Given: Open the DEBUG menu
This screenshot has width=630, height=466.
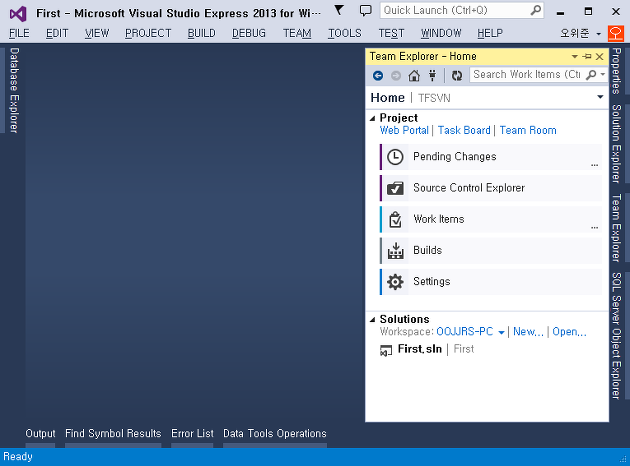Looking at the screenshot, I should click(x=249, y=33).
